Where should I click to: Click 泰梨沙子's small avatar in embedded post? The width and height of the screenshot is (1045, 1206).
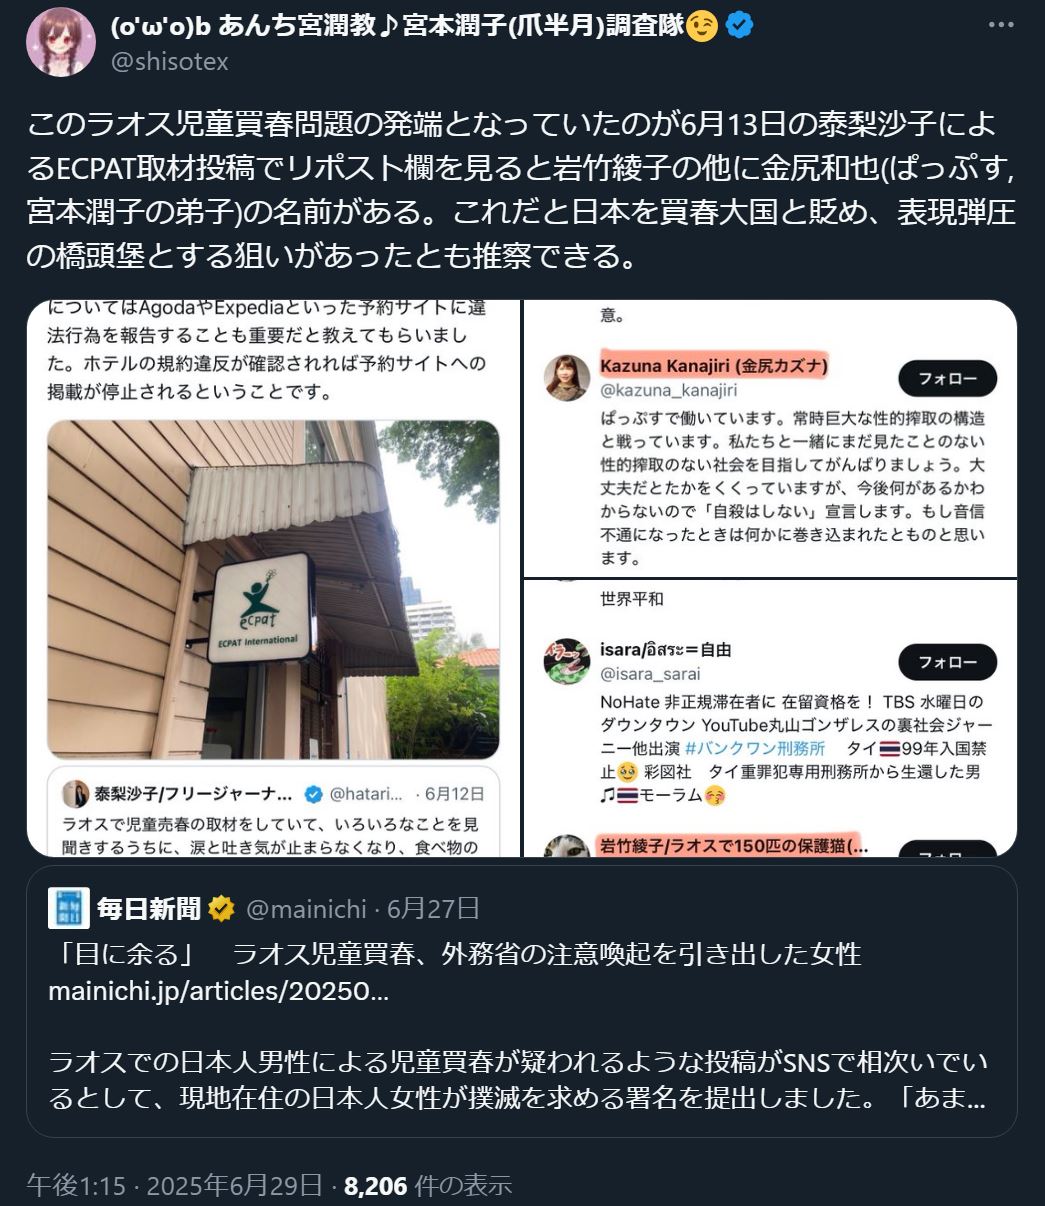75,794
